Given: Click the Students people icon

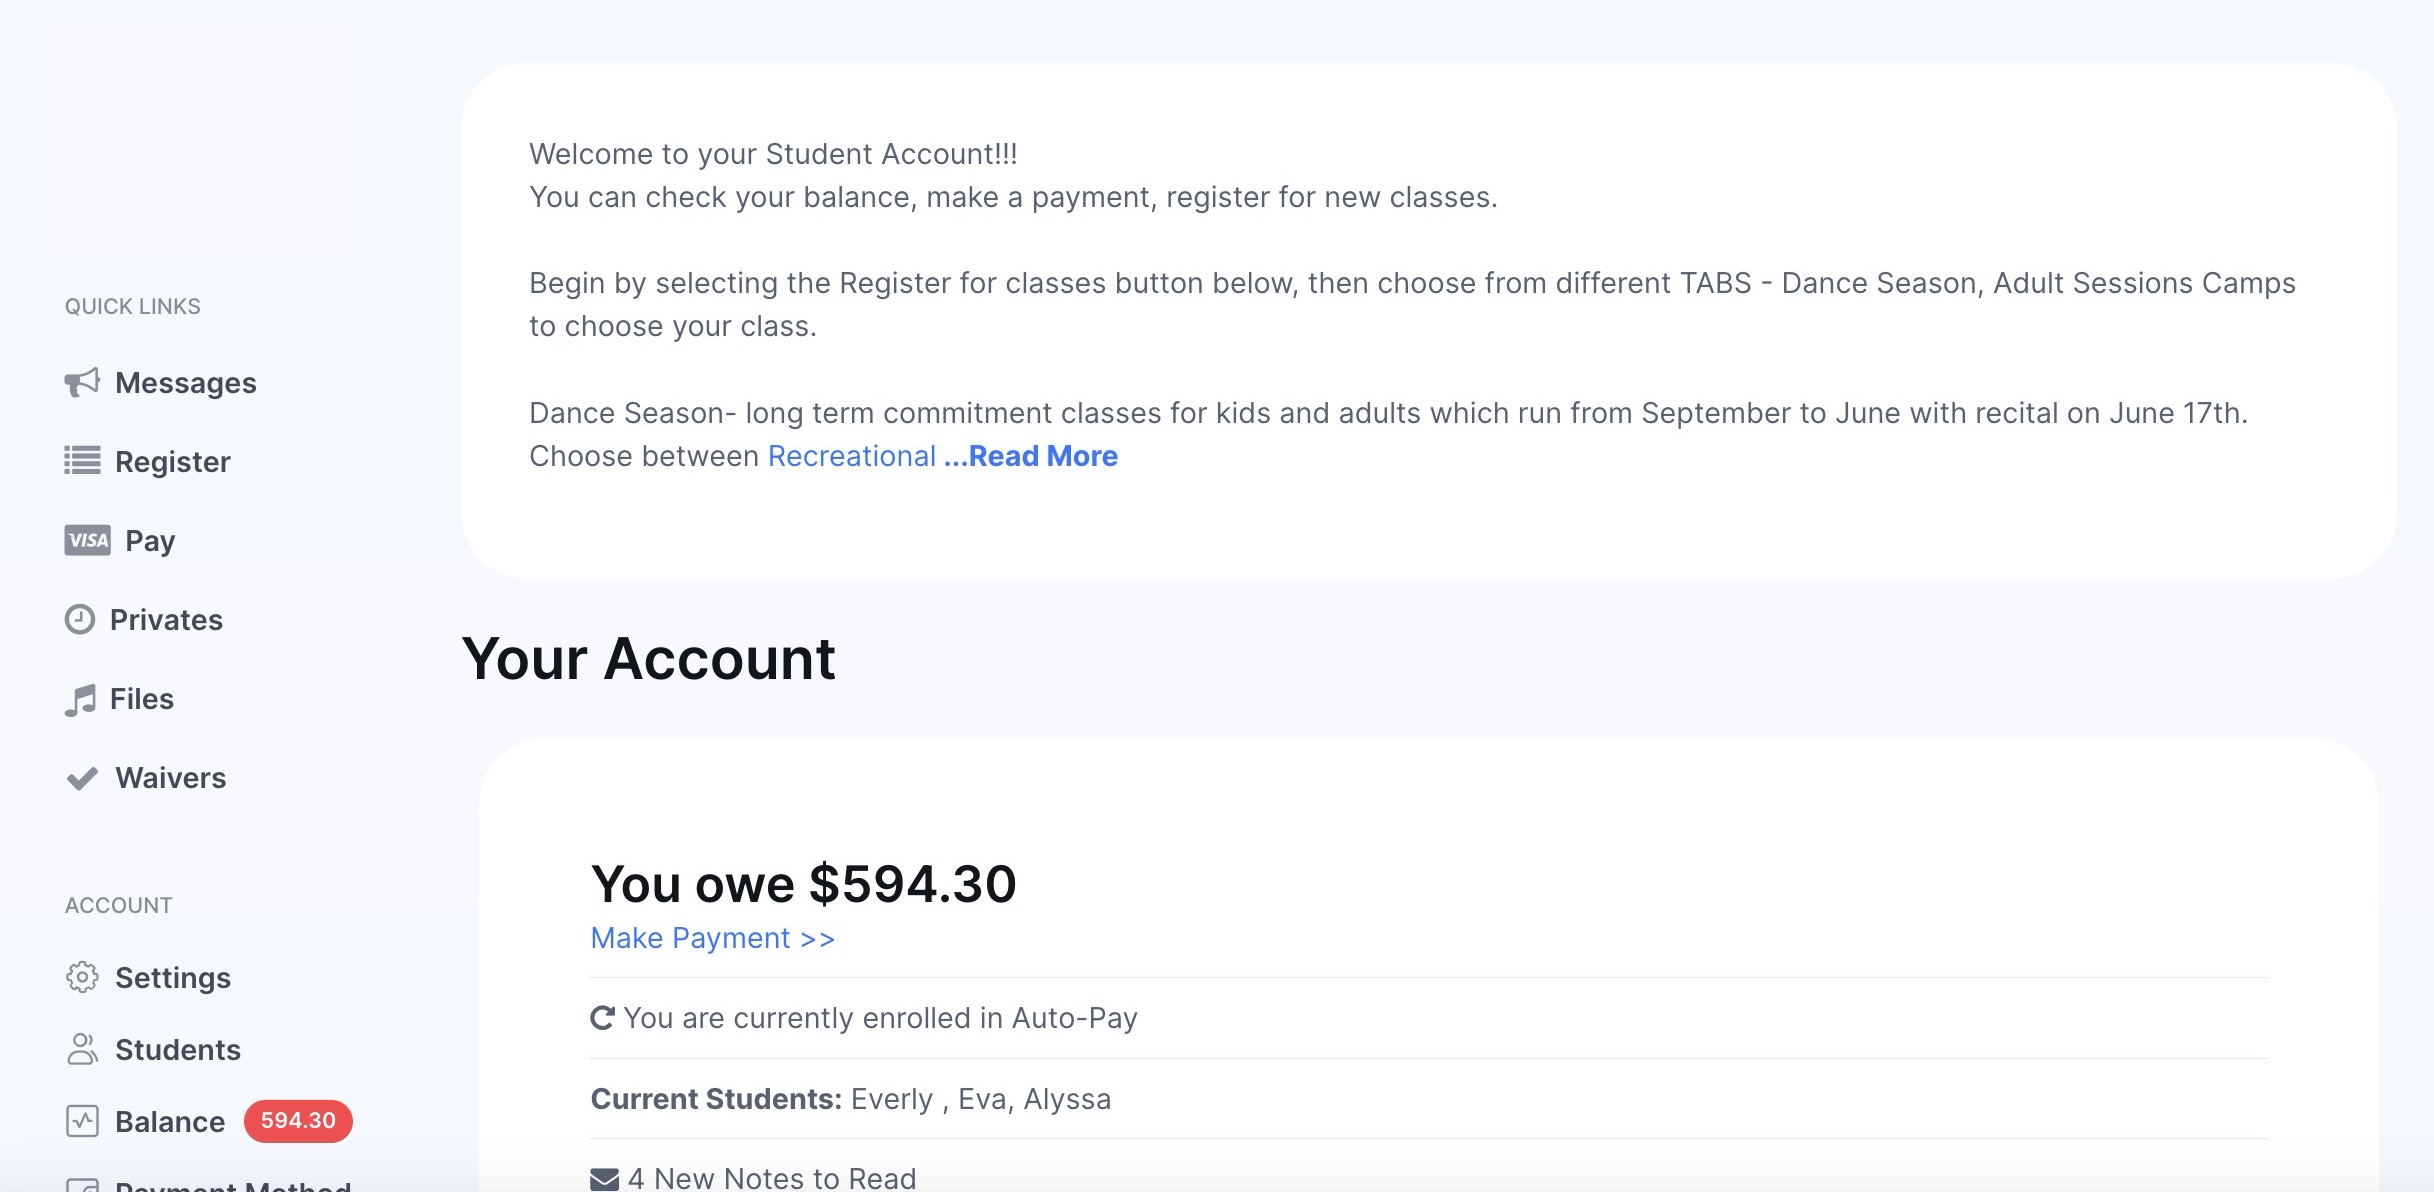Looking at the screenshot, I should click(x=82, y=1049).
